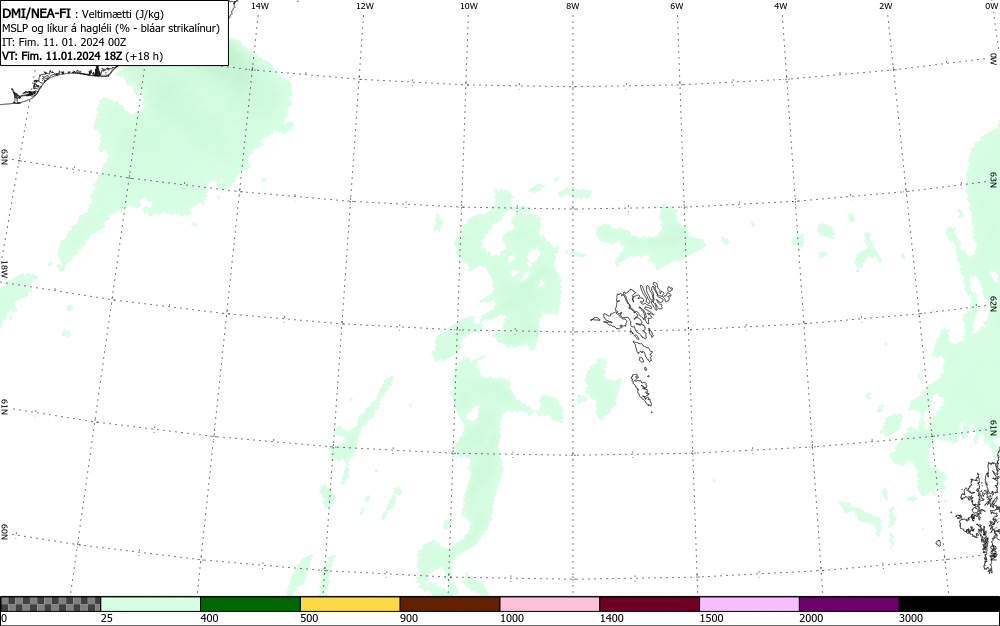The height and width of the screenshot is (626, 1000).
Task: Click legend value "900"
Action: coord(409,618)
